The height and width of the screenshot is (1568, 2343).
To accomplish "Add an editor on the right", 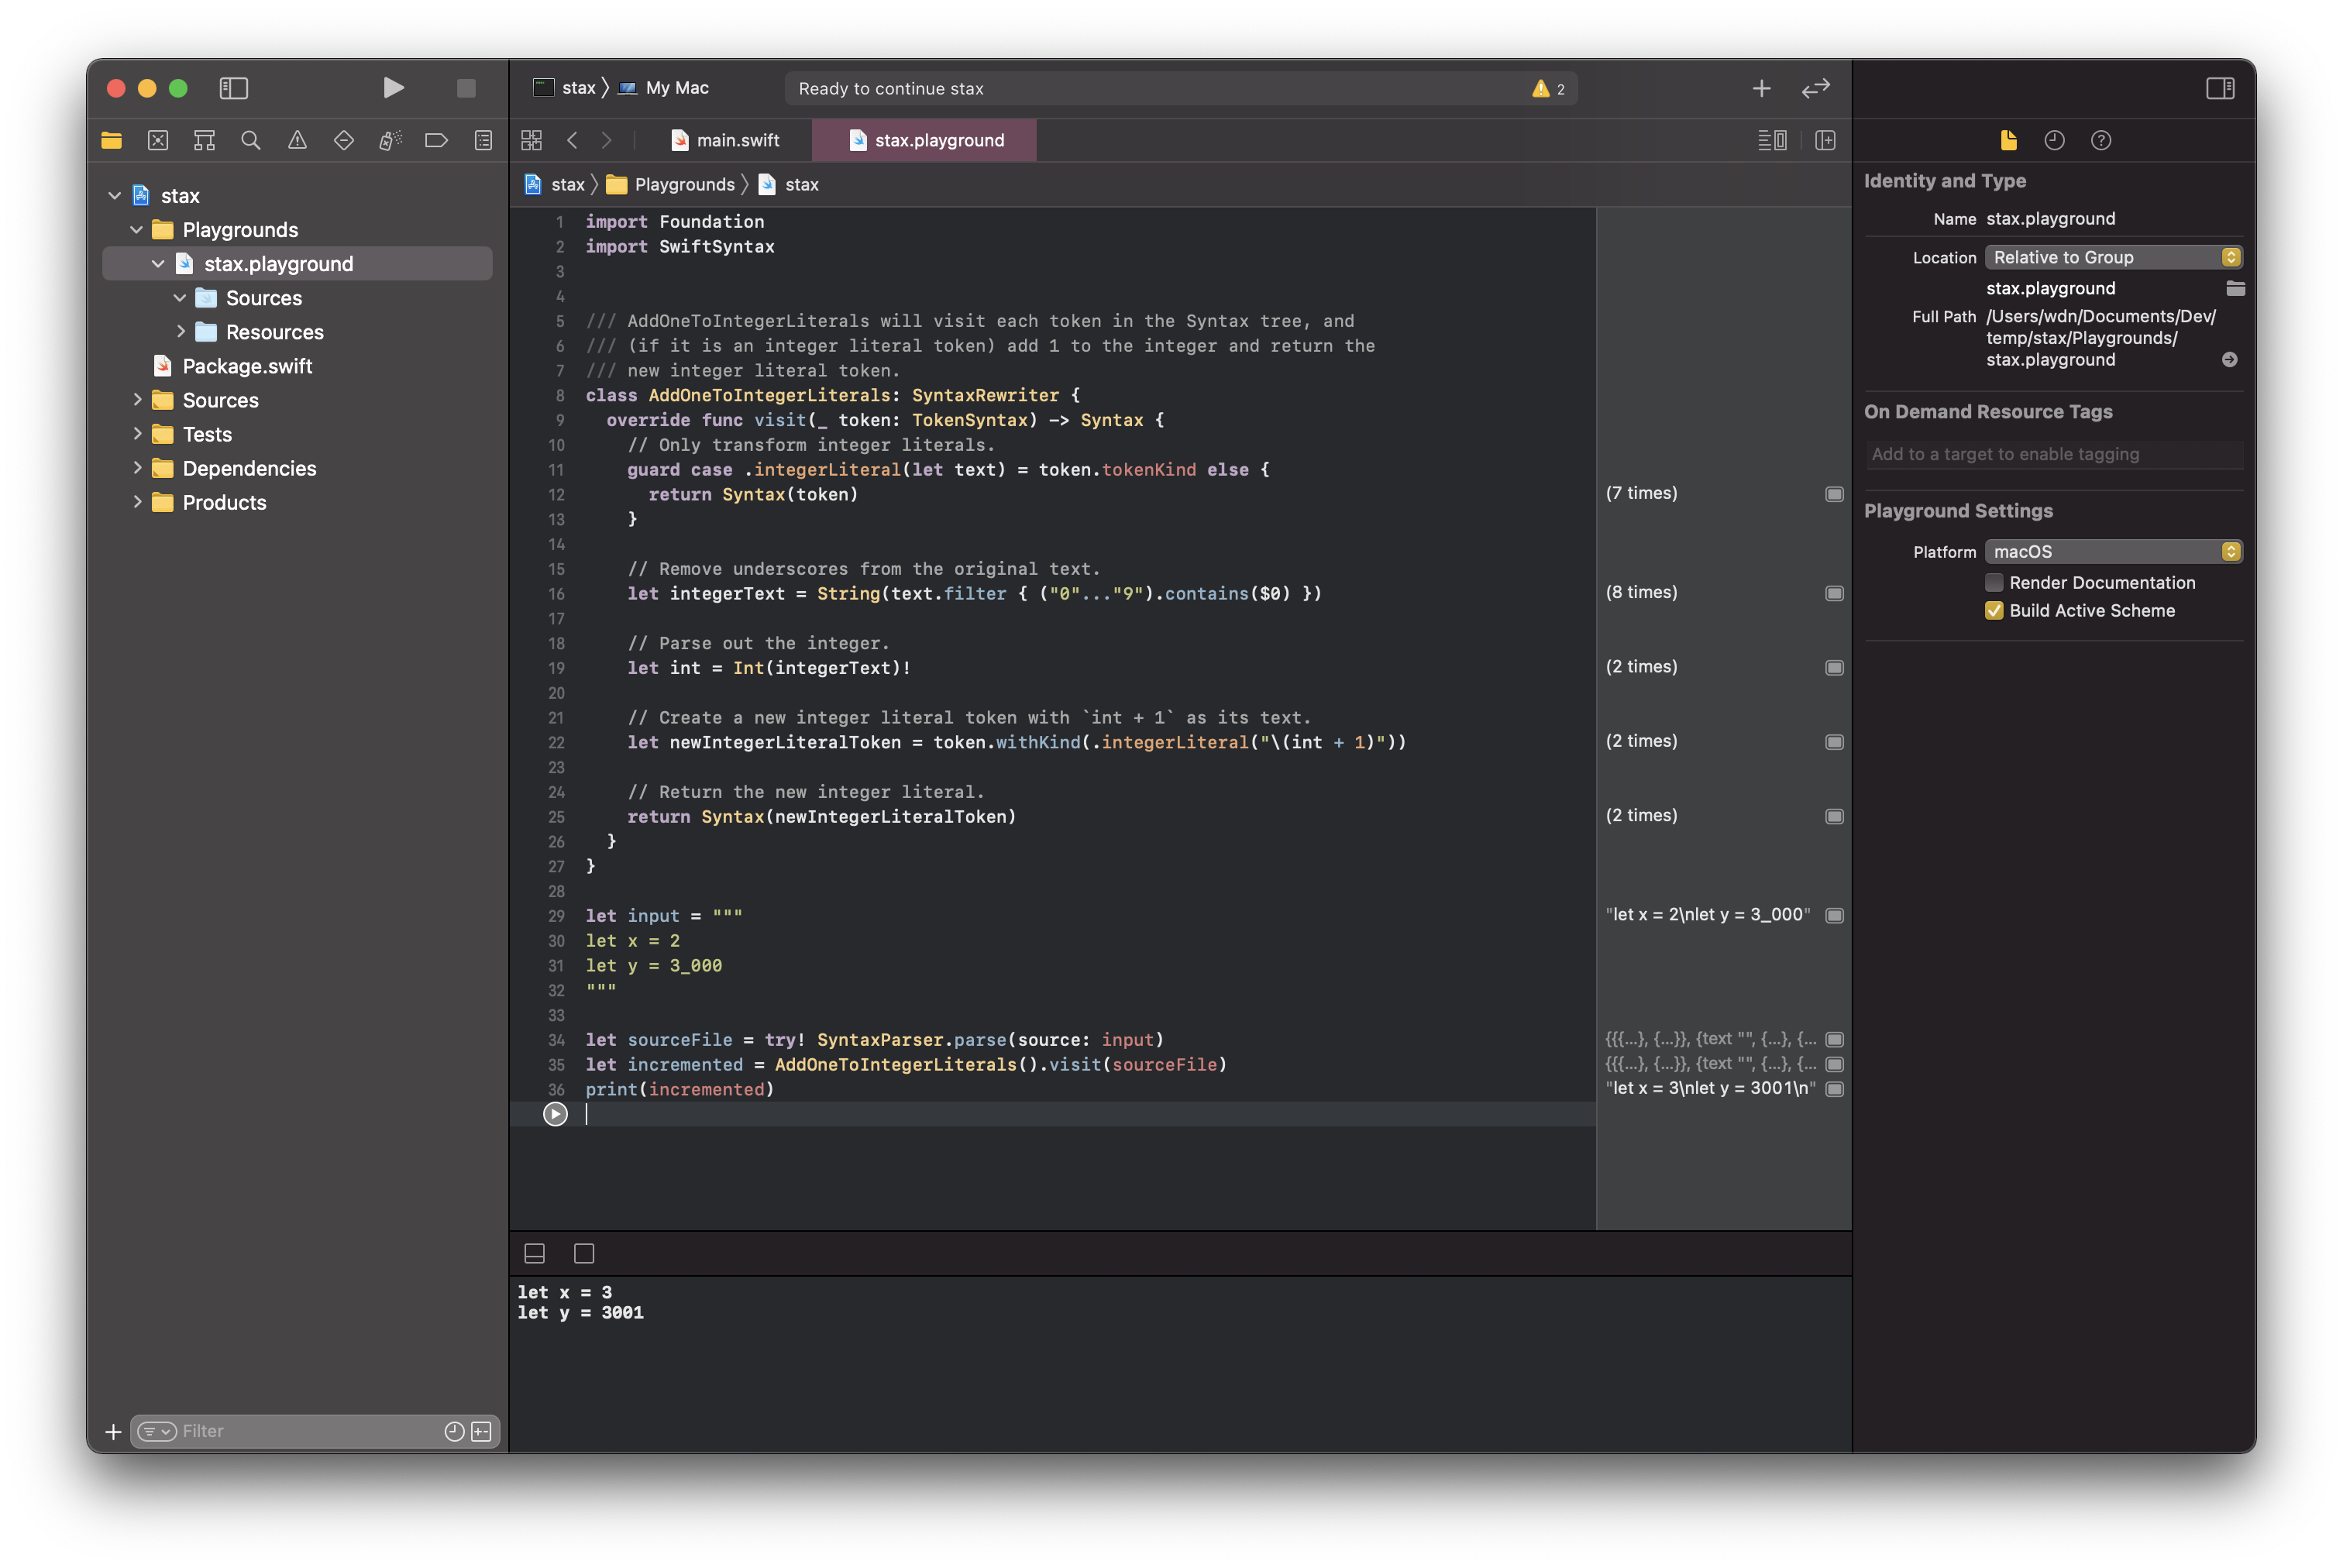I will 1825,140.
